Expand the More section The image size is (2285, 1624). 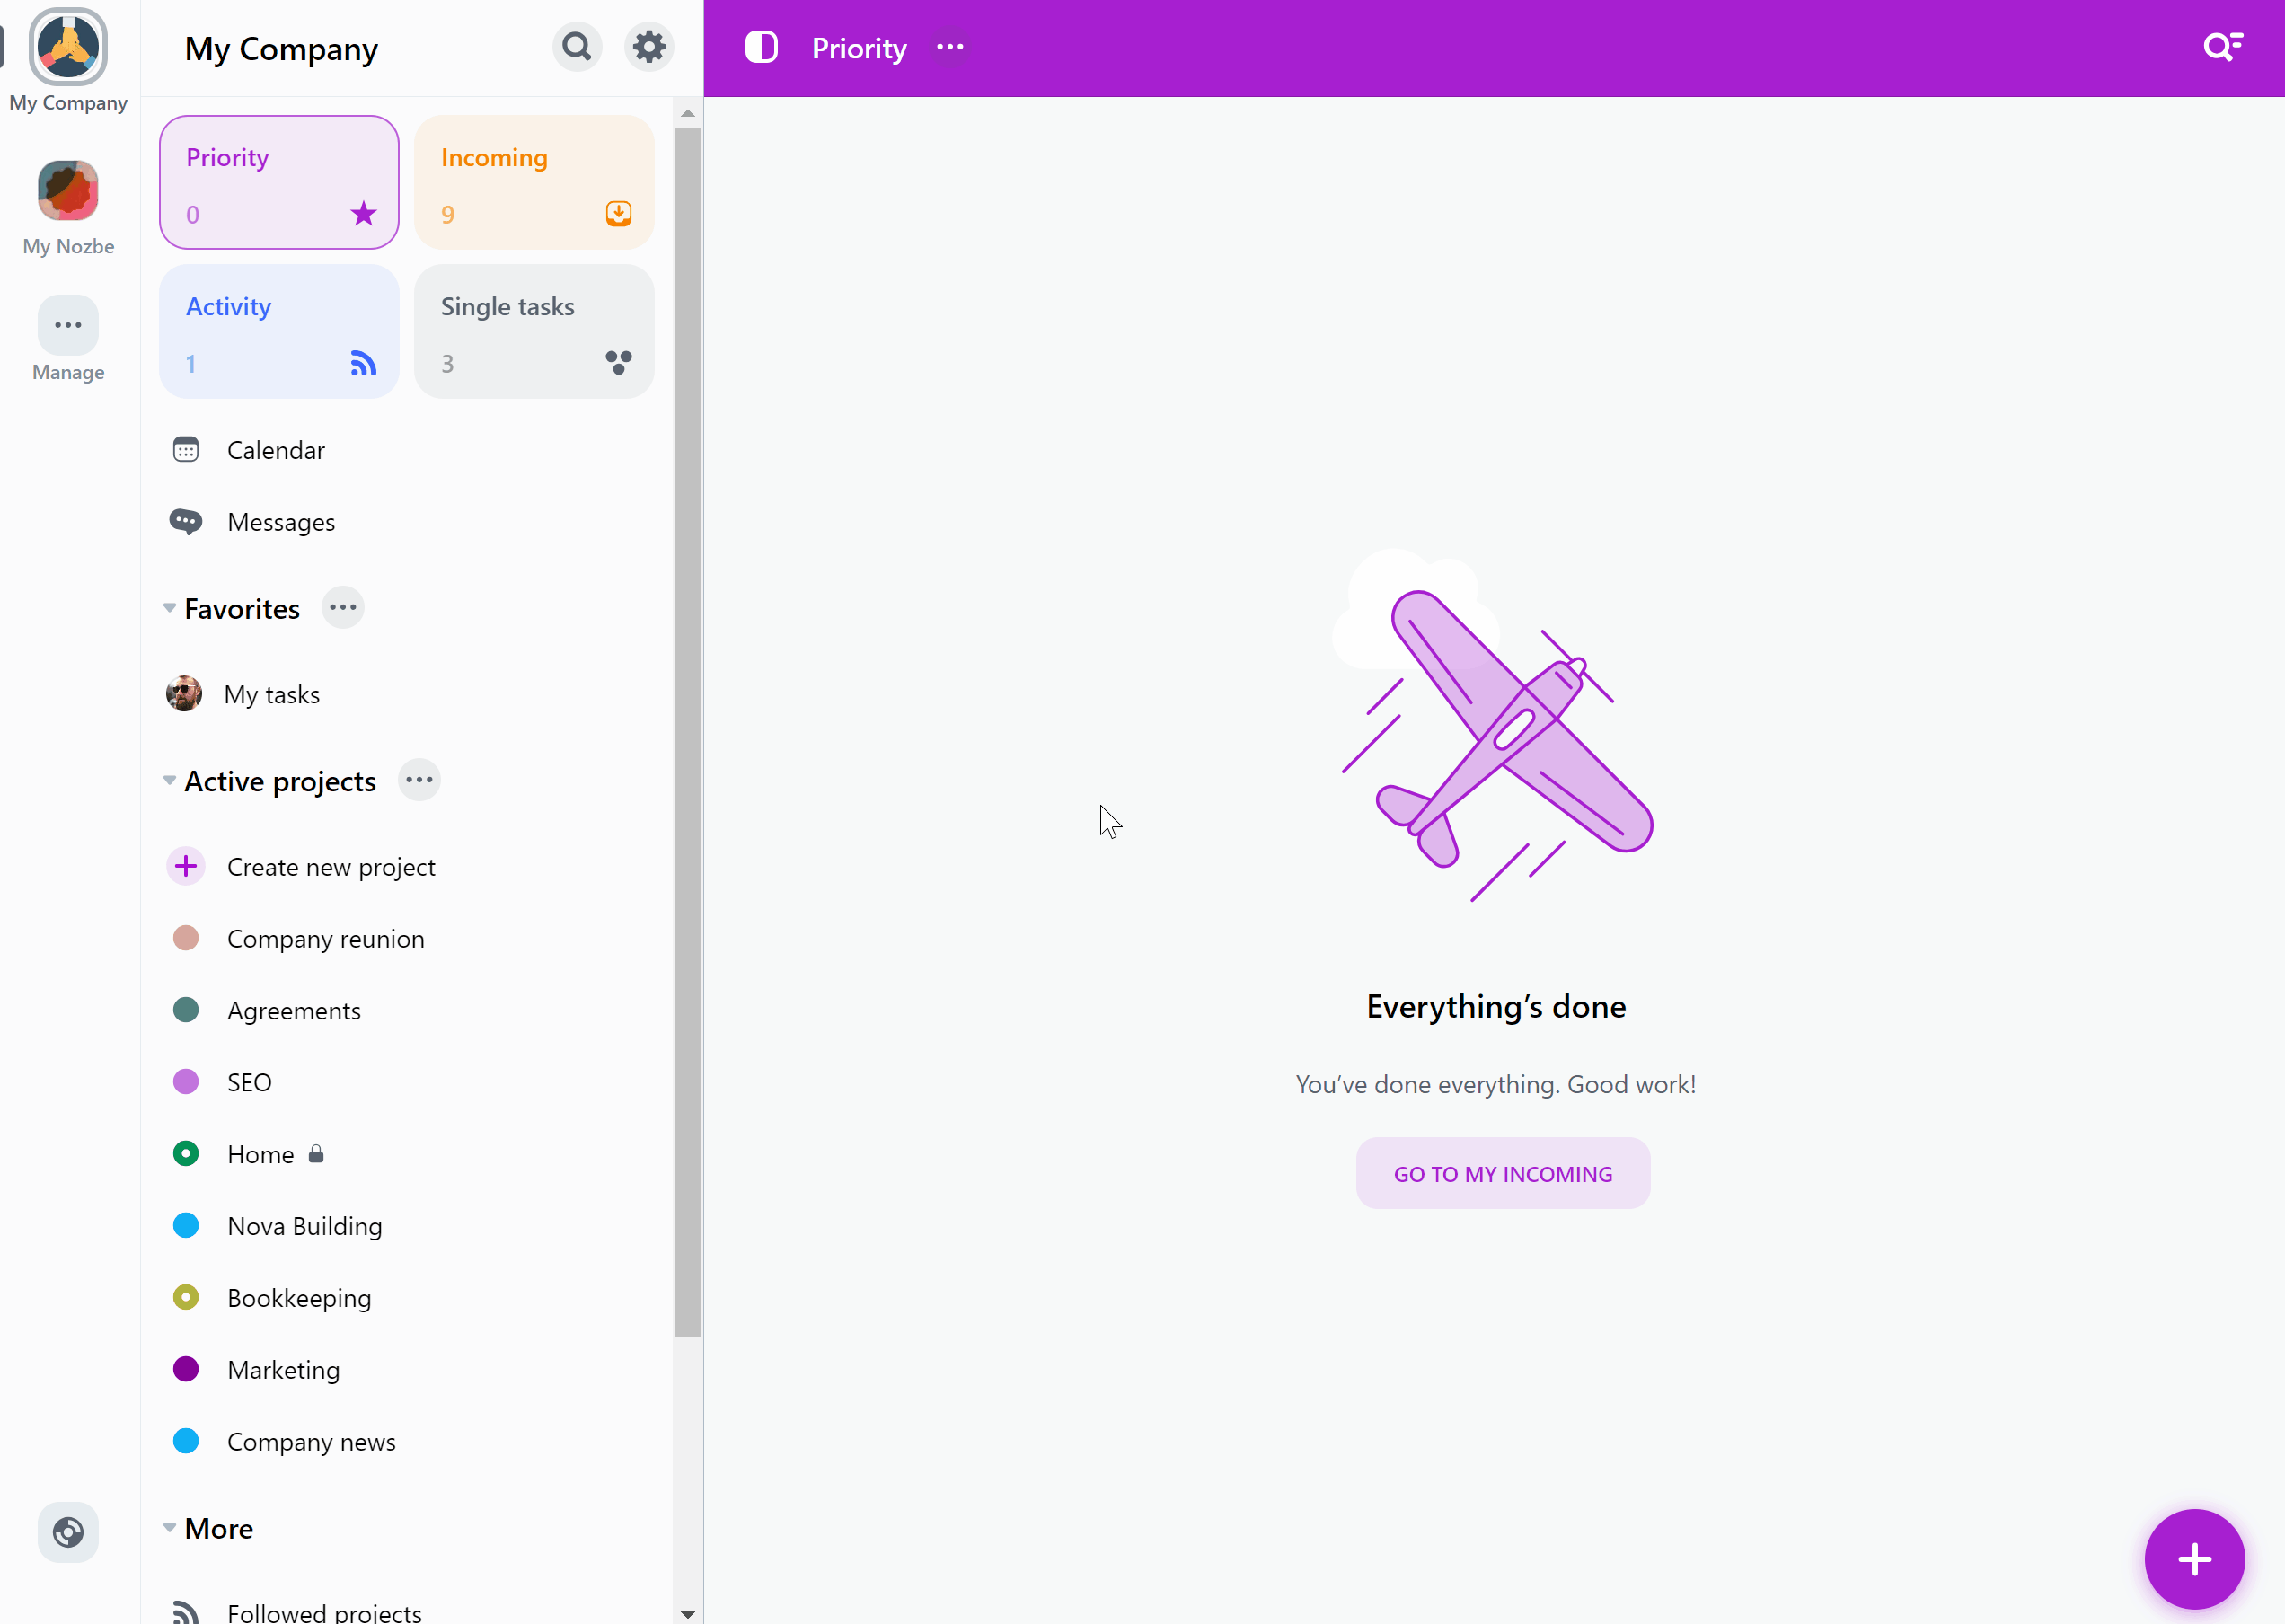pos(167,1527)
